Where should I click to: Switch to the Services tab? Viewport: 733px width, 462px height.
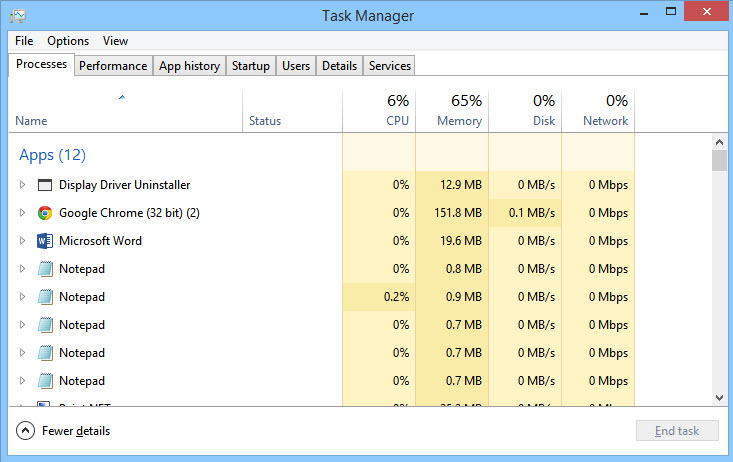[x=390, y=66]
